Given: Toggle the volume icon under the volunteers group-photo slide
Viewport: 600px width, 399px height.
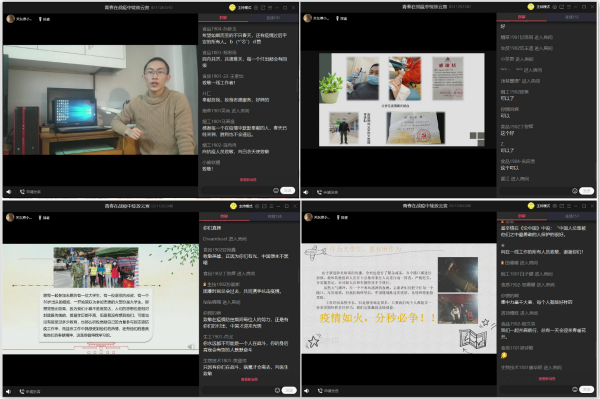Looking at the screenshot, I should tap(9, 391).
